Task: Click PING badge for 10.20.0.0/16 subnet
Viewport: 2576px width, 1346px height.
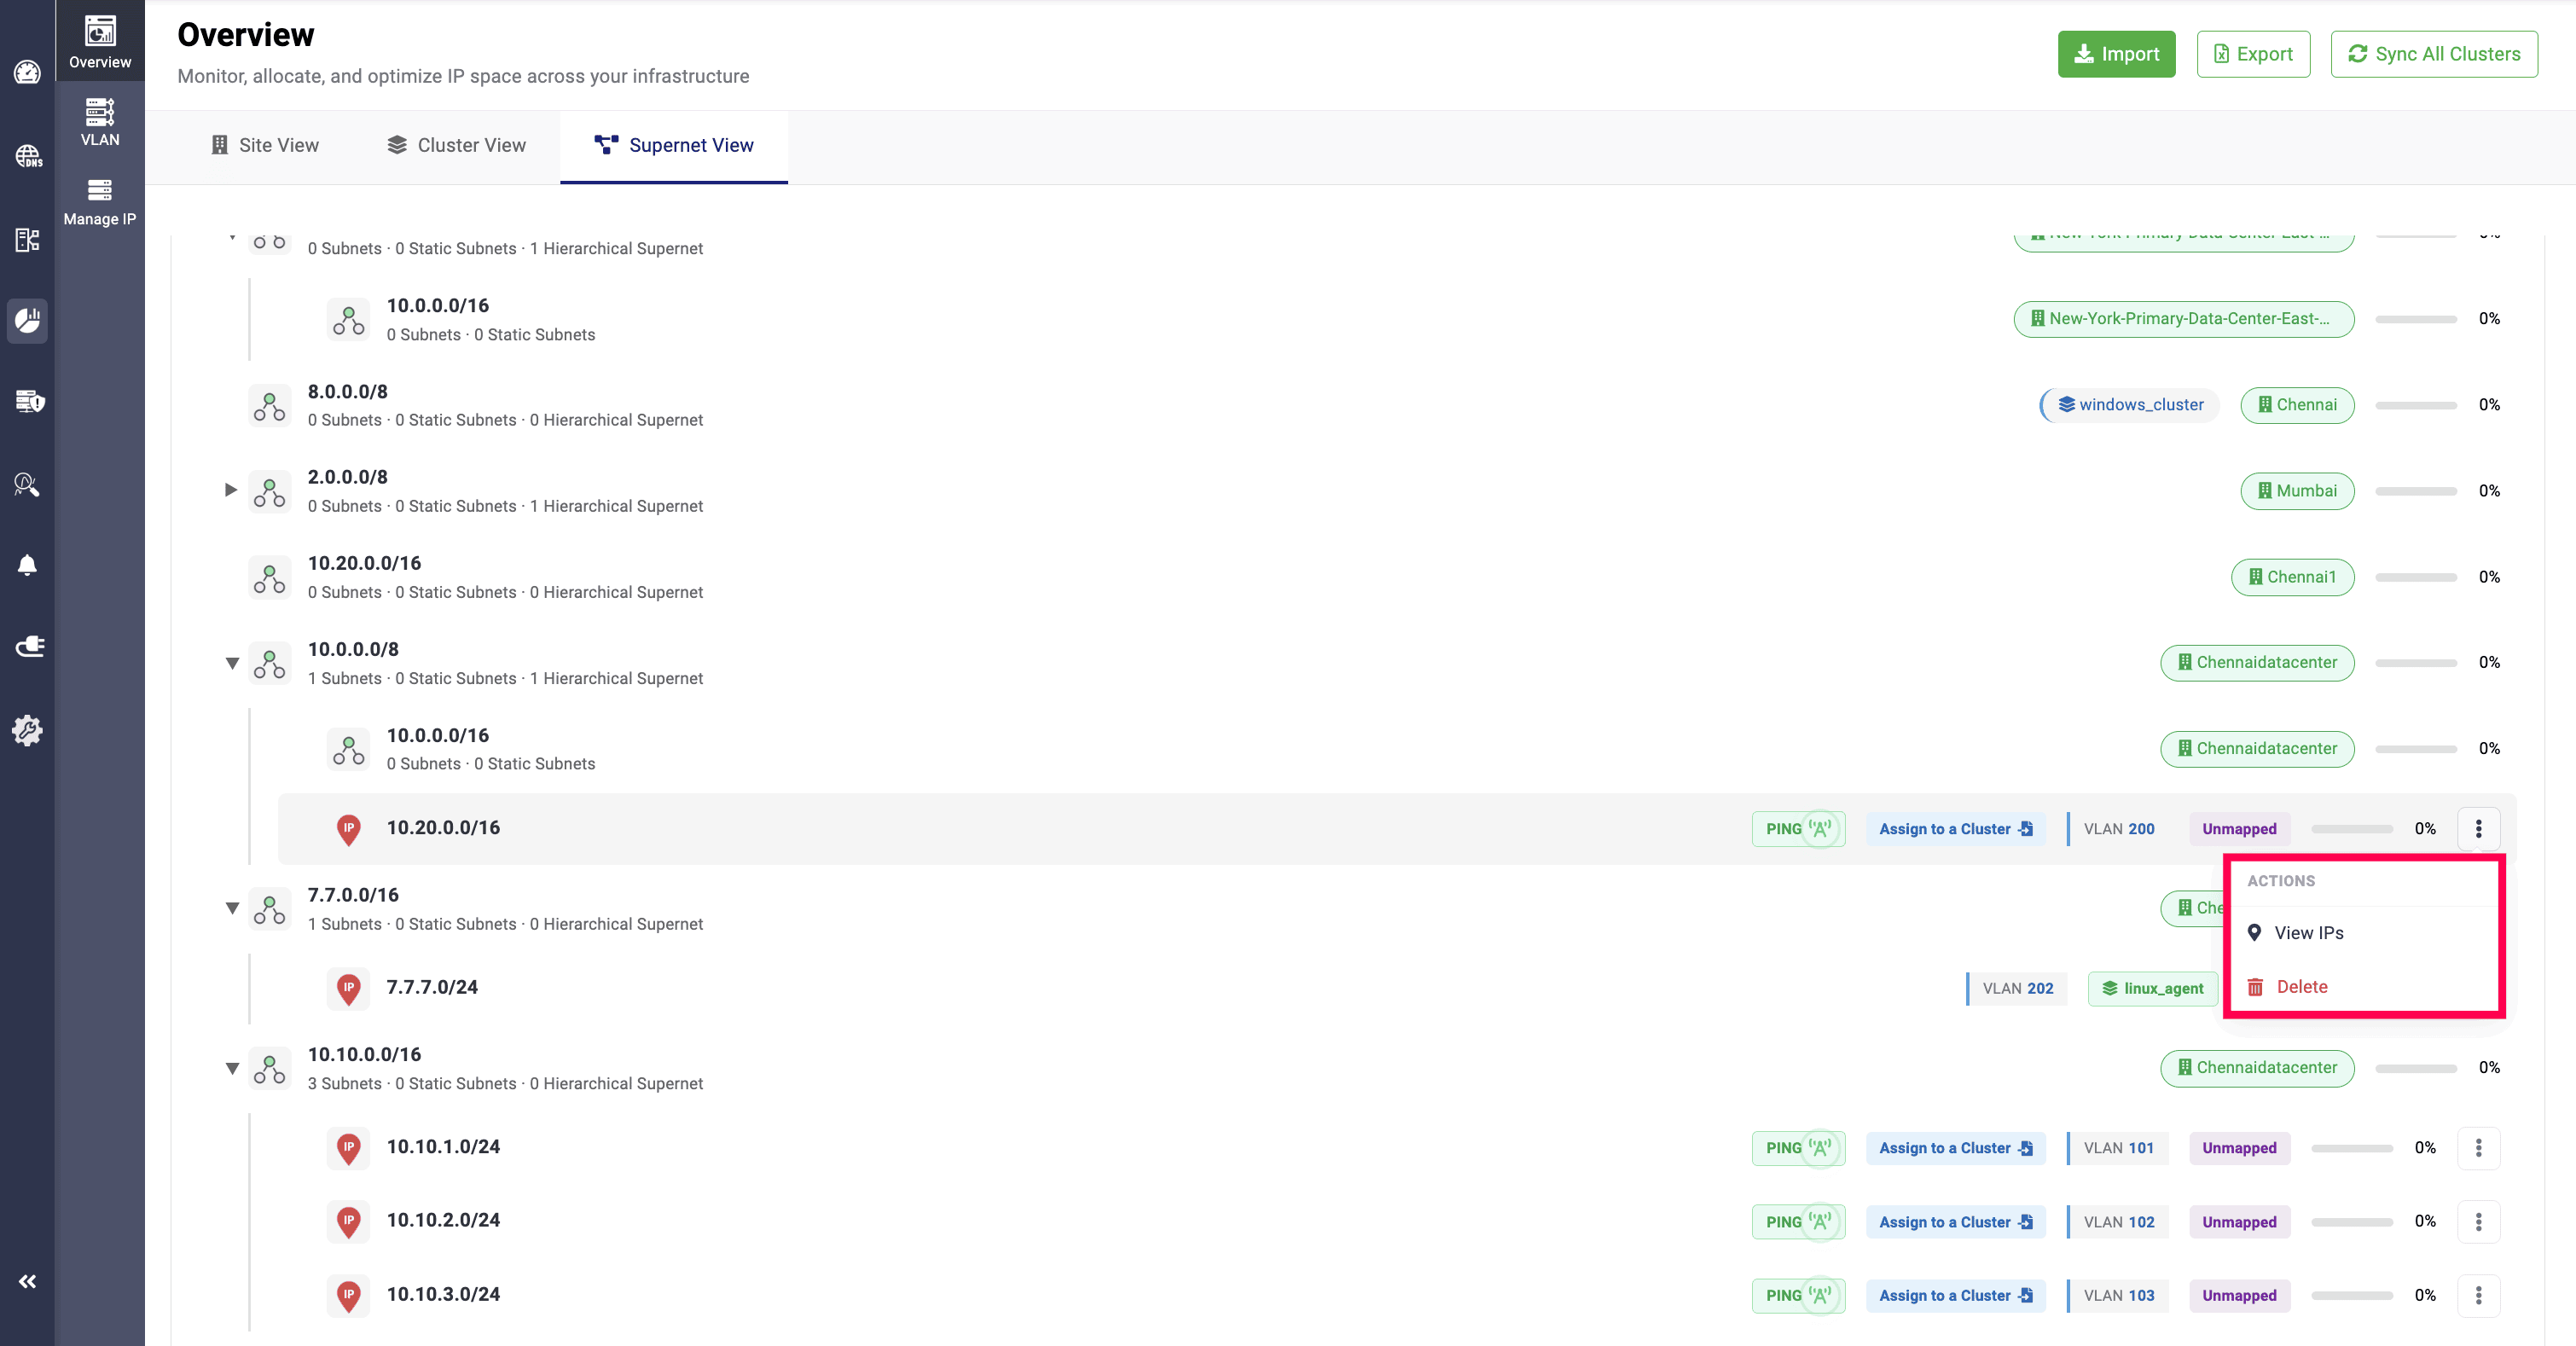Action: [1797, 829]
